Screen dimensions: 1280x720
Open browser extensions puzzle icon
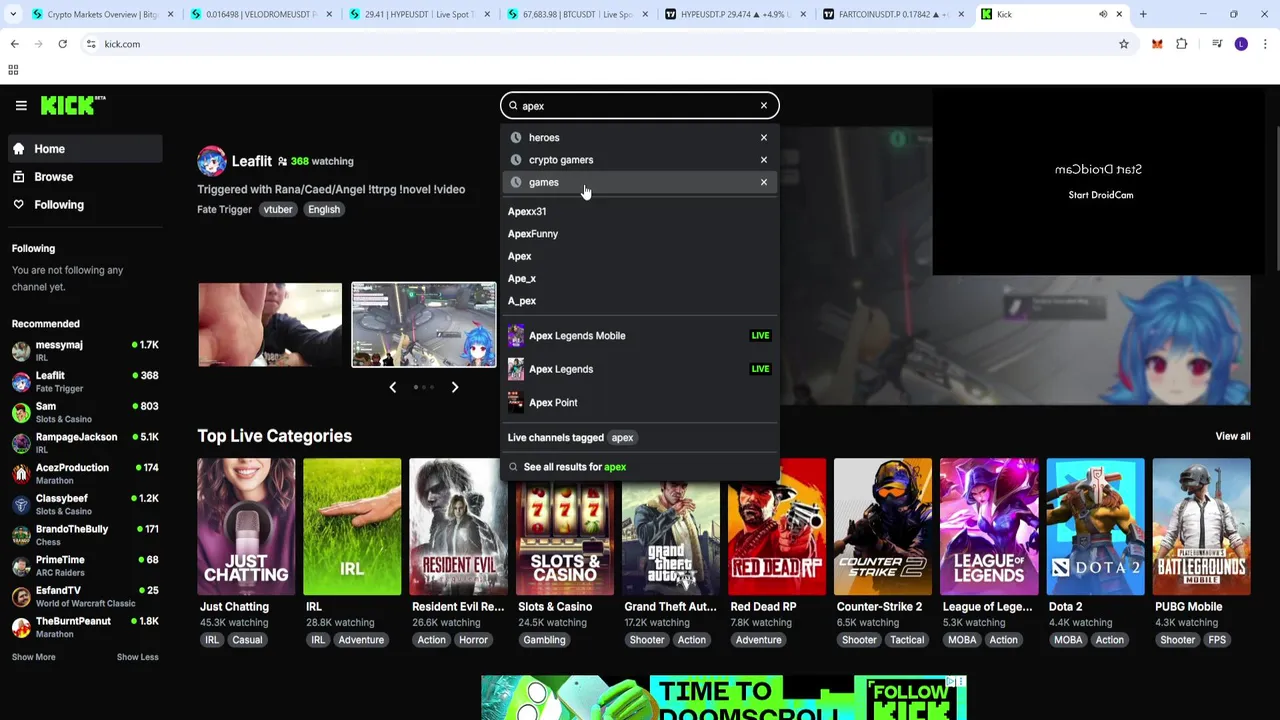tap(1182, 44)
